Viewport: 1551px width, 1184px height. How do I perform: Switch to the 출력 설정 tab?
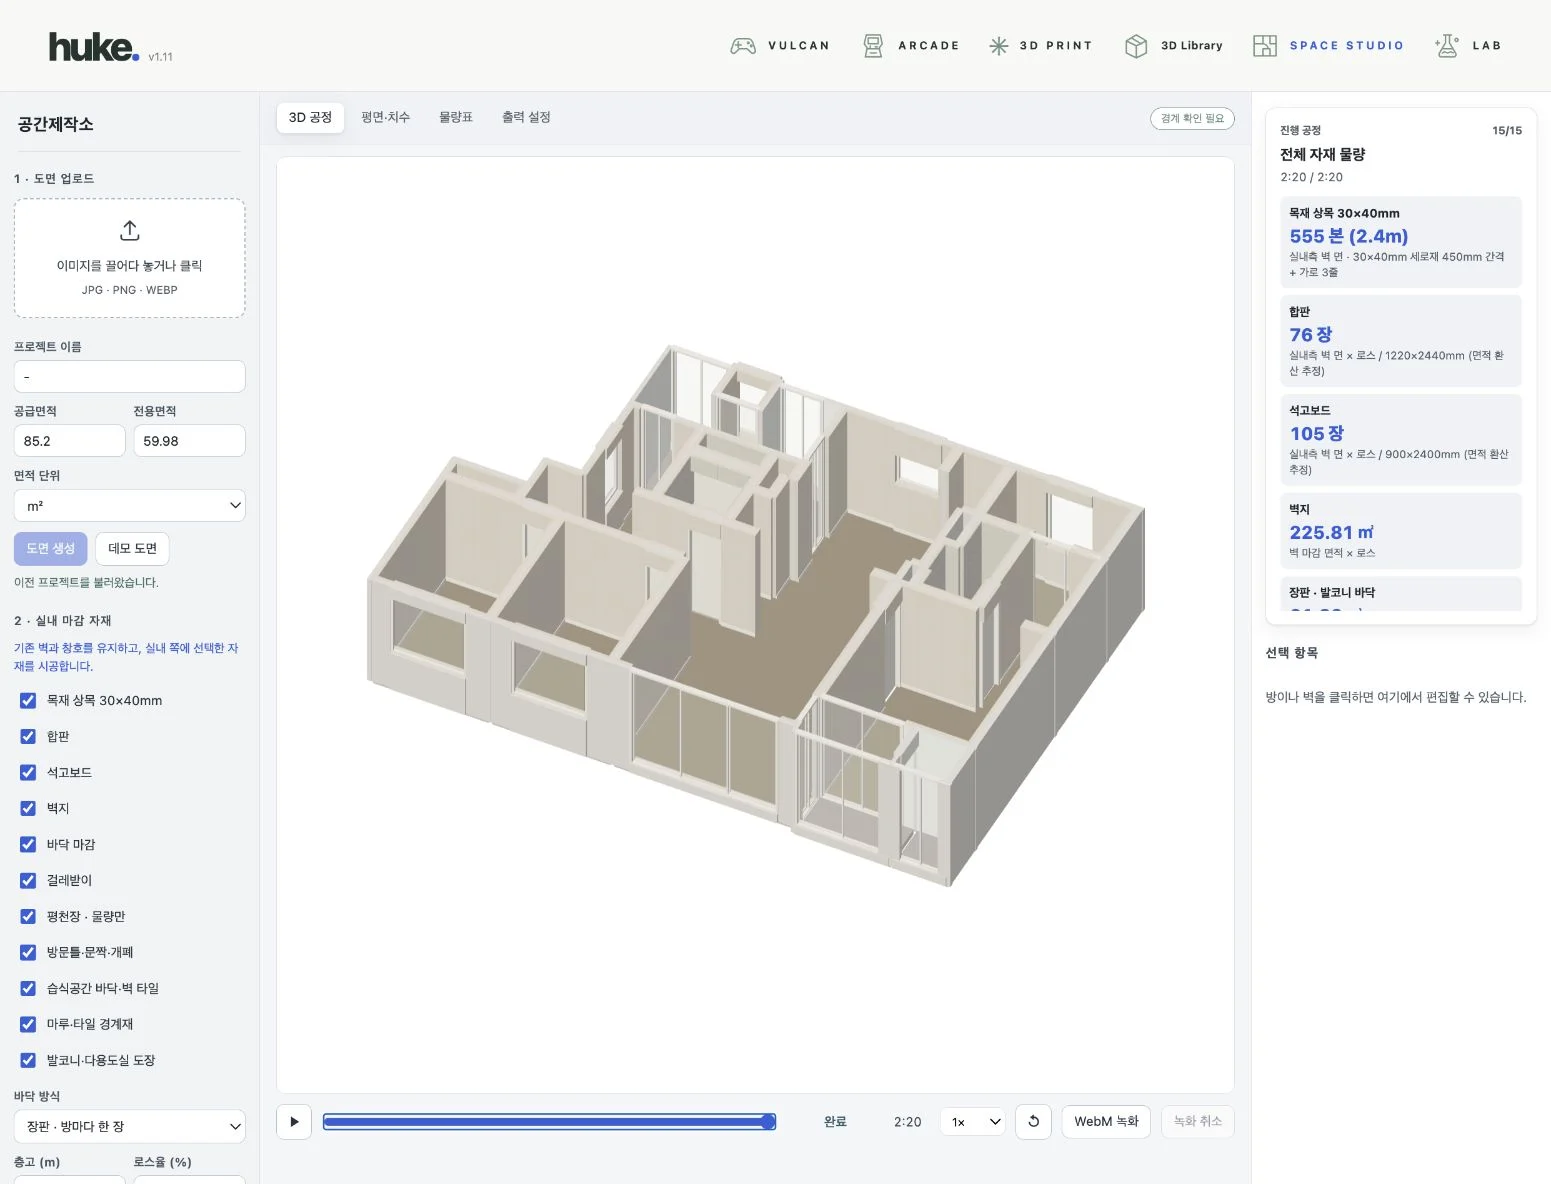tap(526, 118)
